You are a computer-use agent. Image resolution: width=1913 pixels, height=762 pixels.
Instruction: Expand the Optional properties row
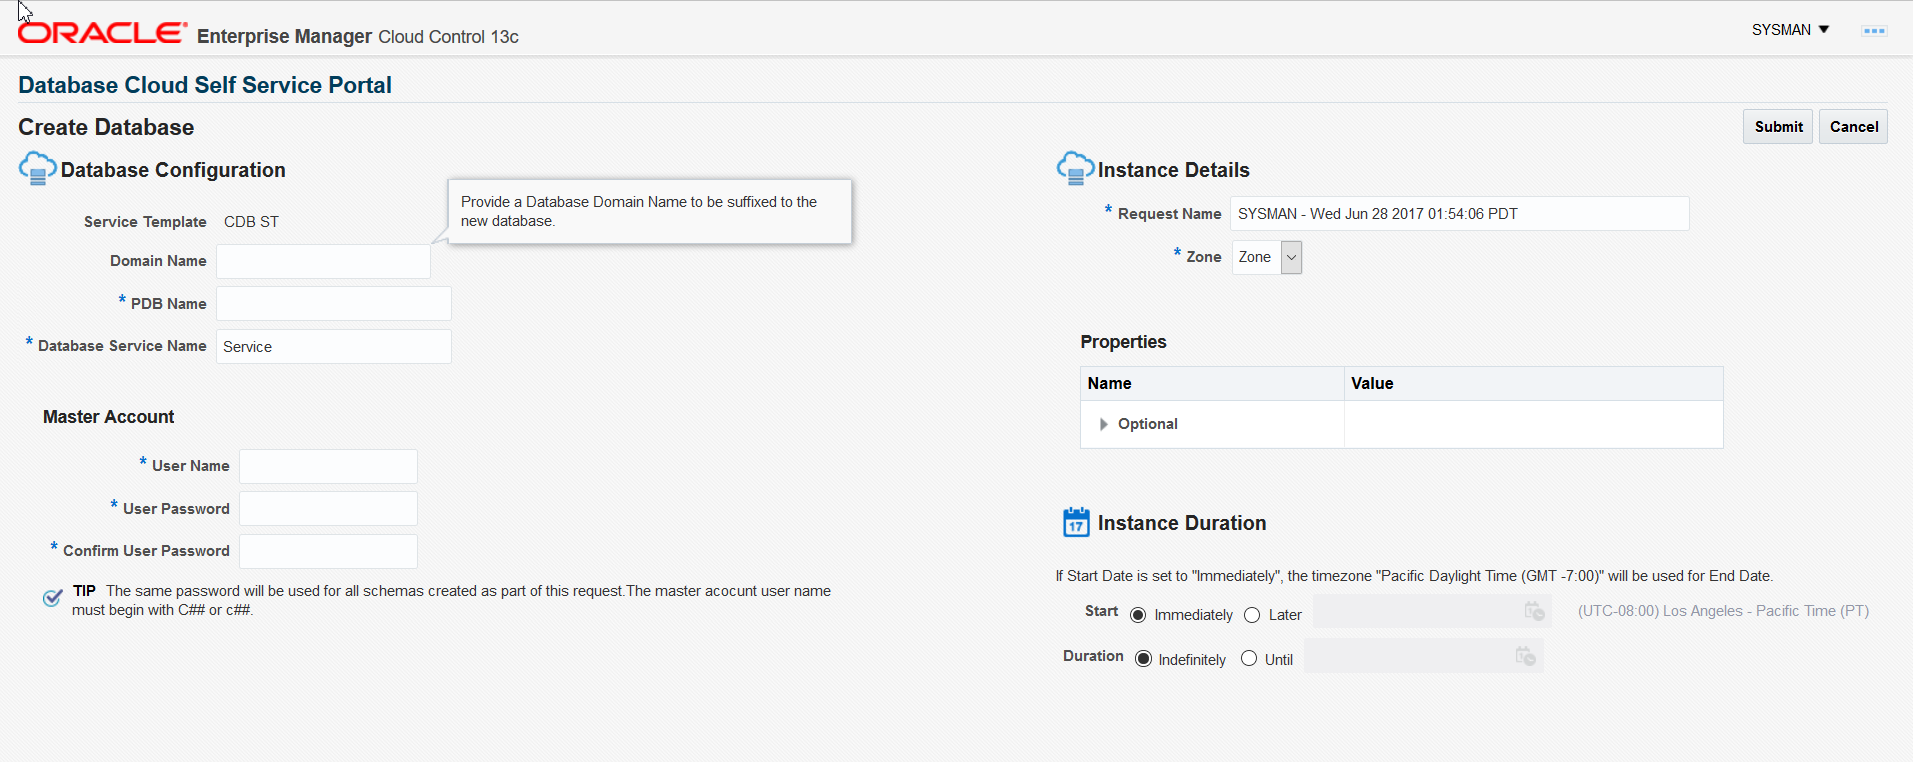click(x=1103, y=424)
